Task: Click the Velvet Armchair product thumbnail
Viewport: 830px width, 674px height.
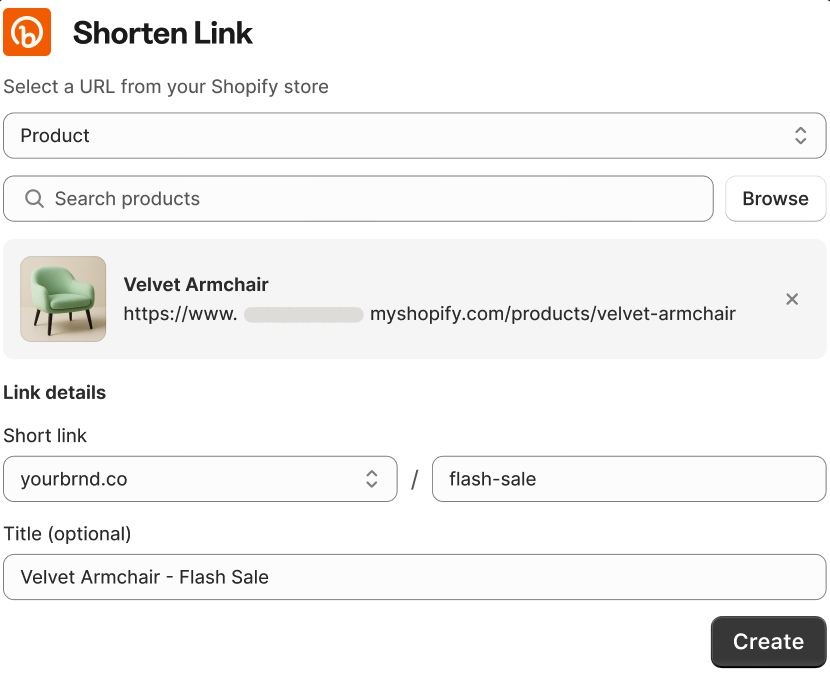Action: [63, 299]
